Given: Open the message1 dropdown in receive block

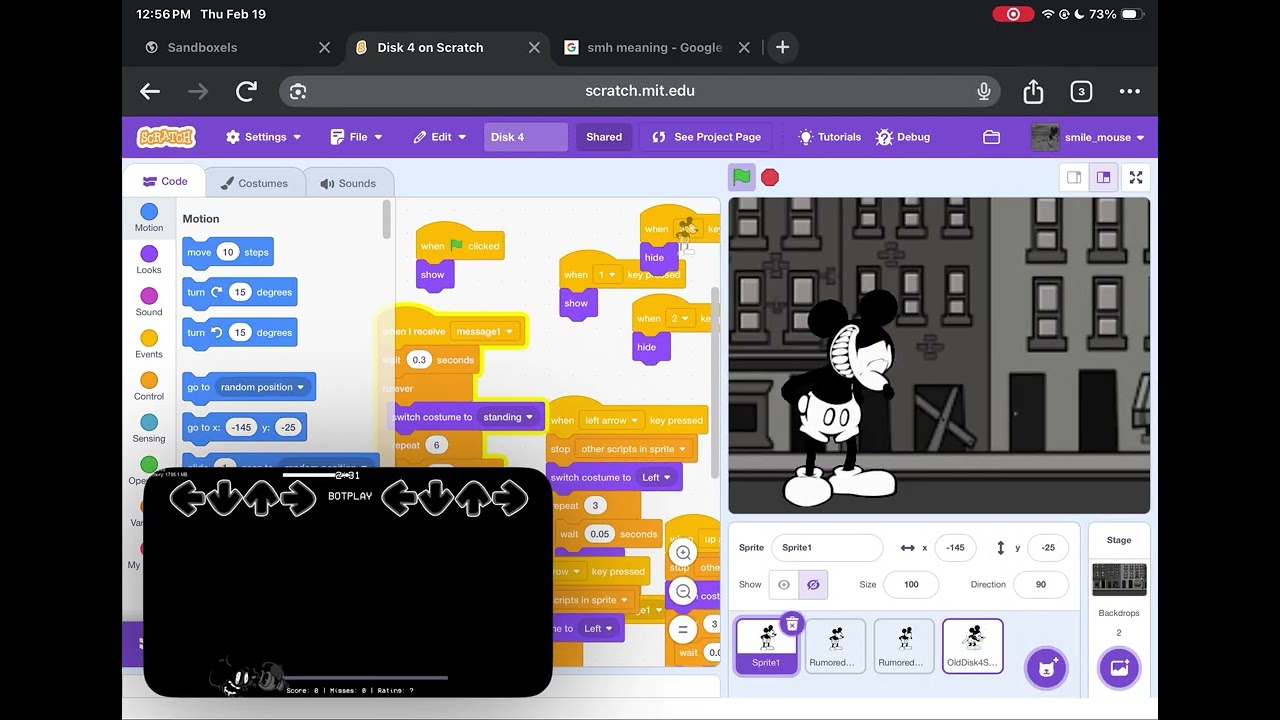Looking at the screenshot, I should (x=485, y=331).
